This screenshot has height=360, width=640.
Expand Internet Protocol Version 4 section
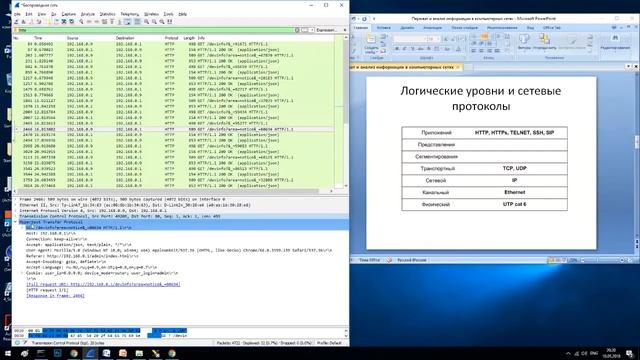tap(16, 211)
